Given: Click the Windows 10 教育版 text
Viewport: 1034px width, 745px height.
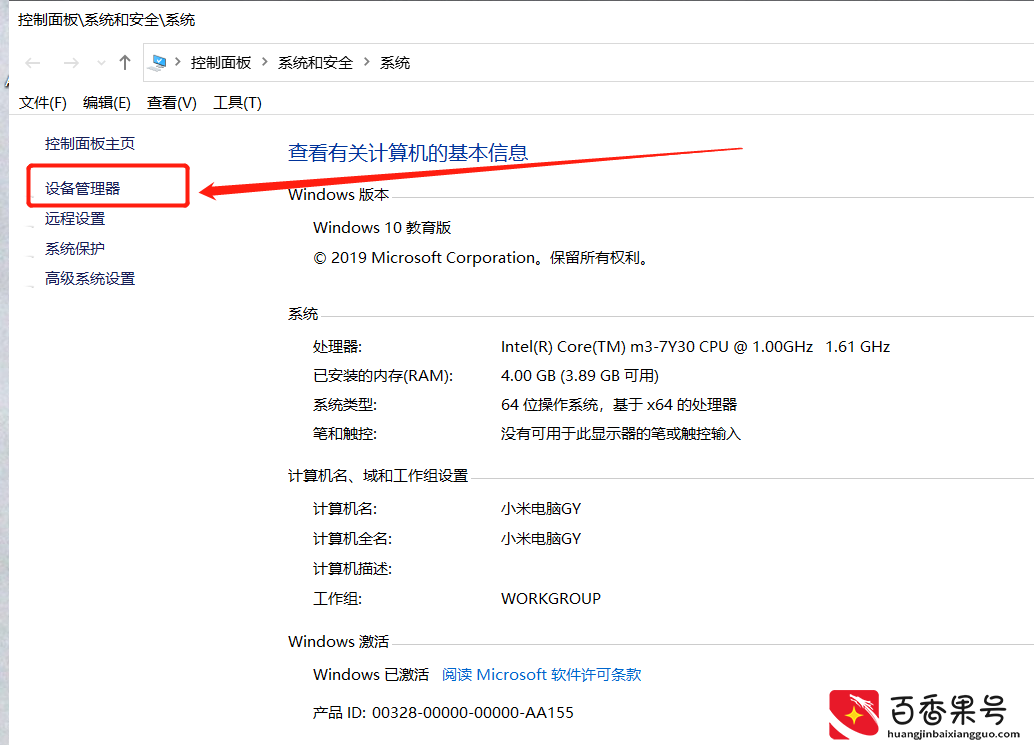Looking at the screenshot, I should (x=382, y=228).
